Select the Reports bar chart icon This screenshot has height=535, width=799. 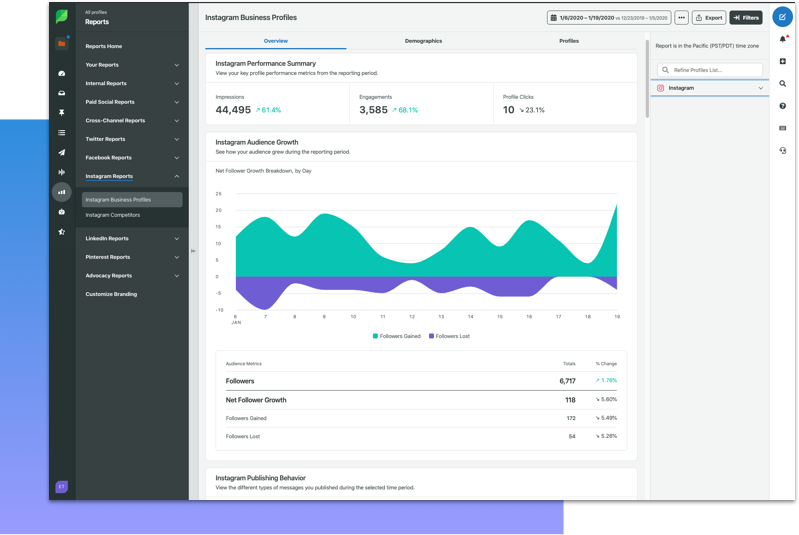pos(62,192)
